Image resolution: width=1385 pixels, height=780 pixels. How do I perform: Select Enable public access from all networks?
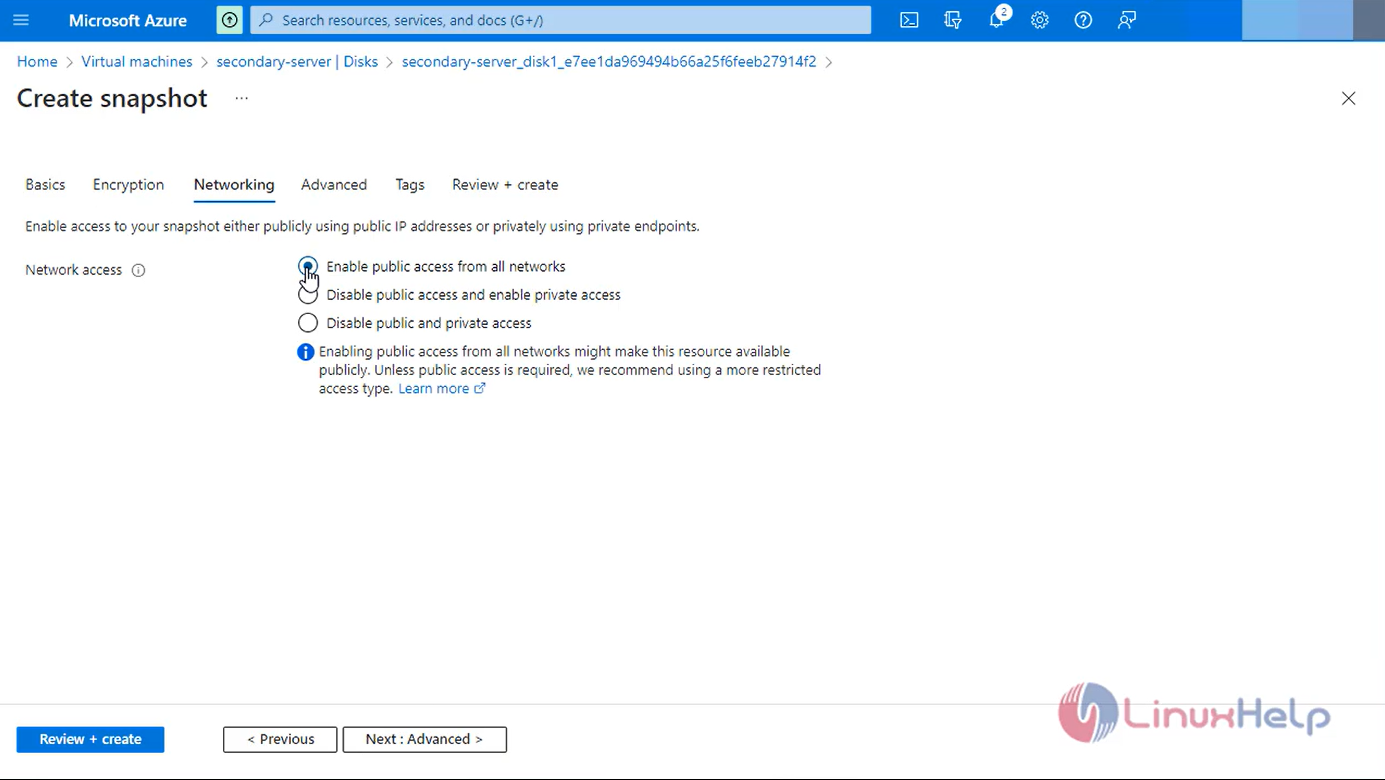(308, 266)
